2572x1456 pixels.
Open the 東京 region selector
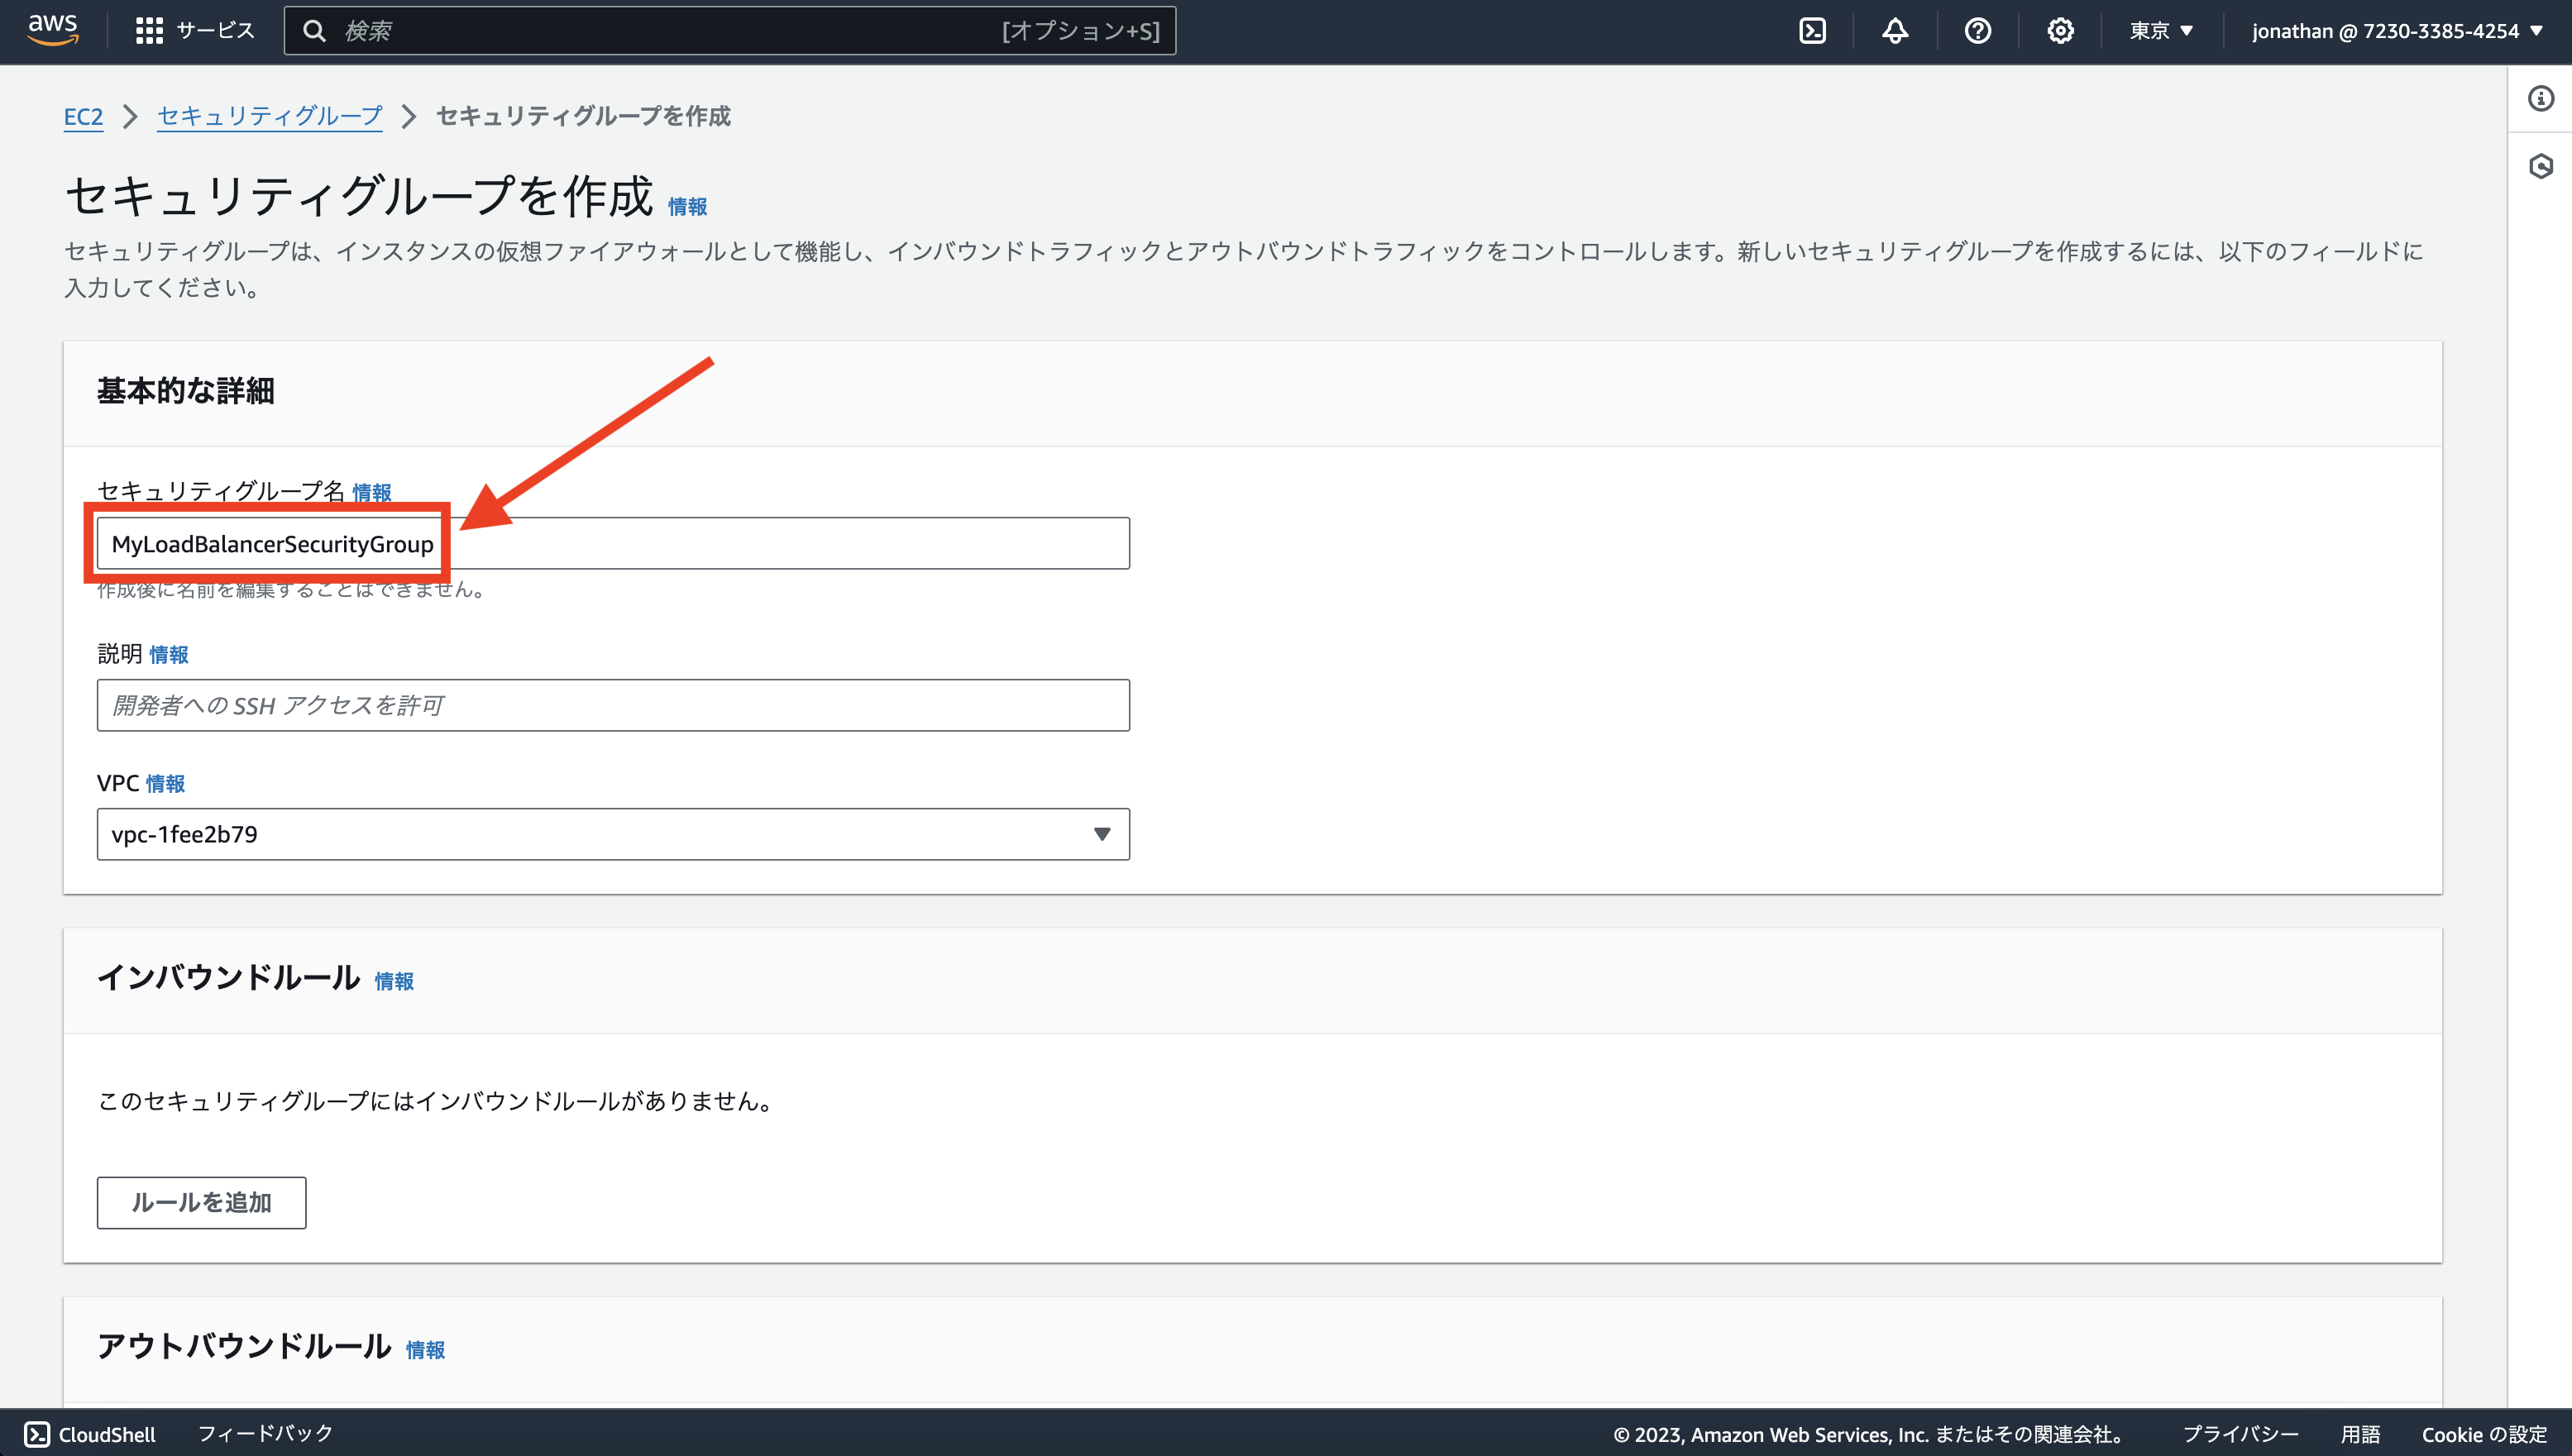click(x=2161, y=30)
